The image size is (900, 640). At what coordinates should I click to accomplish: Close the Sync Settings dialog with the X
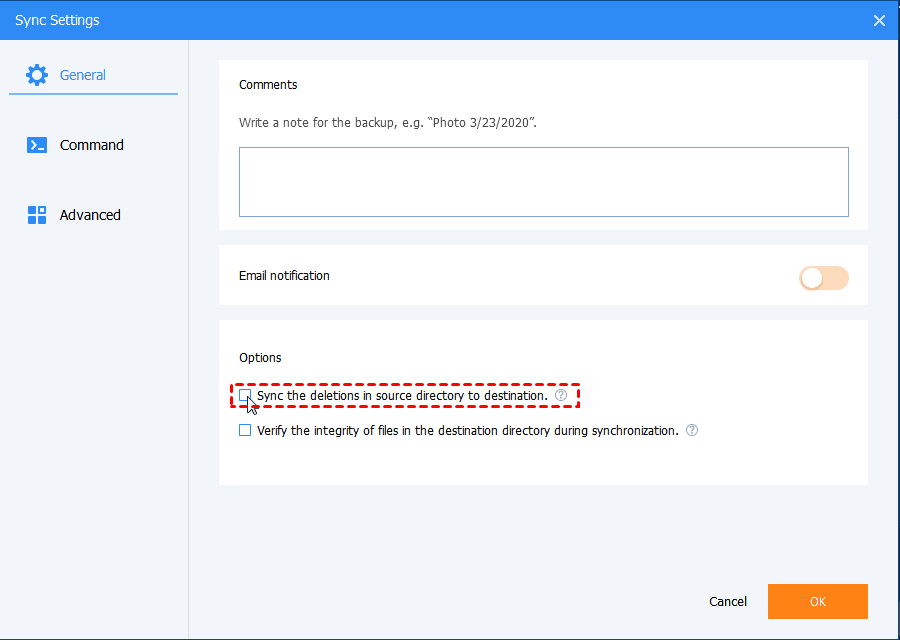[879, 20]
